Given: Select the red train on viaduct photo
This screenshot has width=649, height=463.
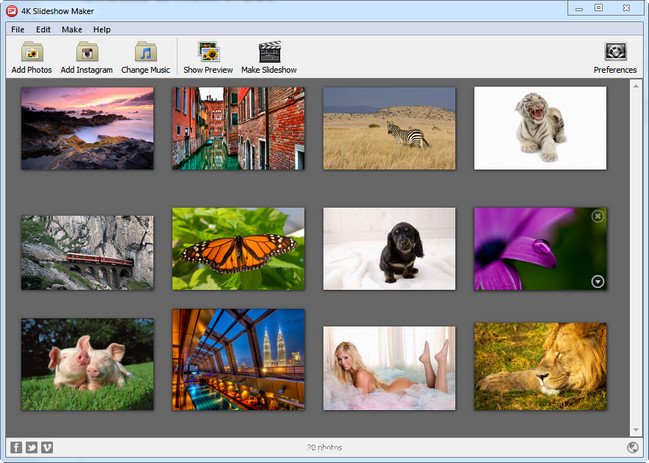Looking at the screenshot, I should [x=87, y=252].
